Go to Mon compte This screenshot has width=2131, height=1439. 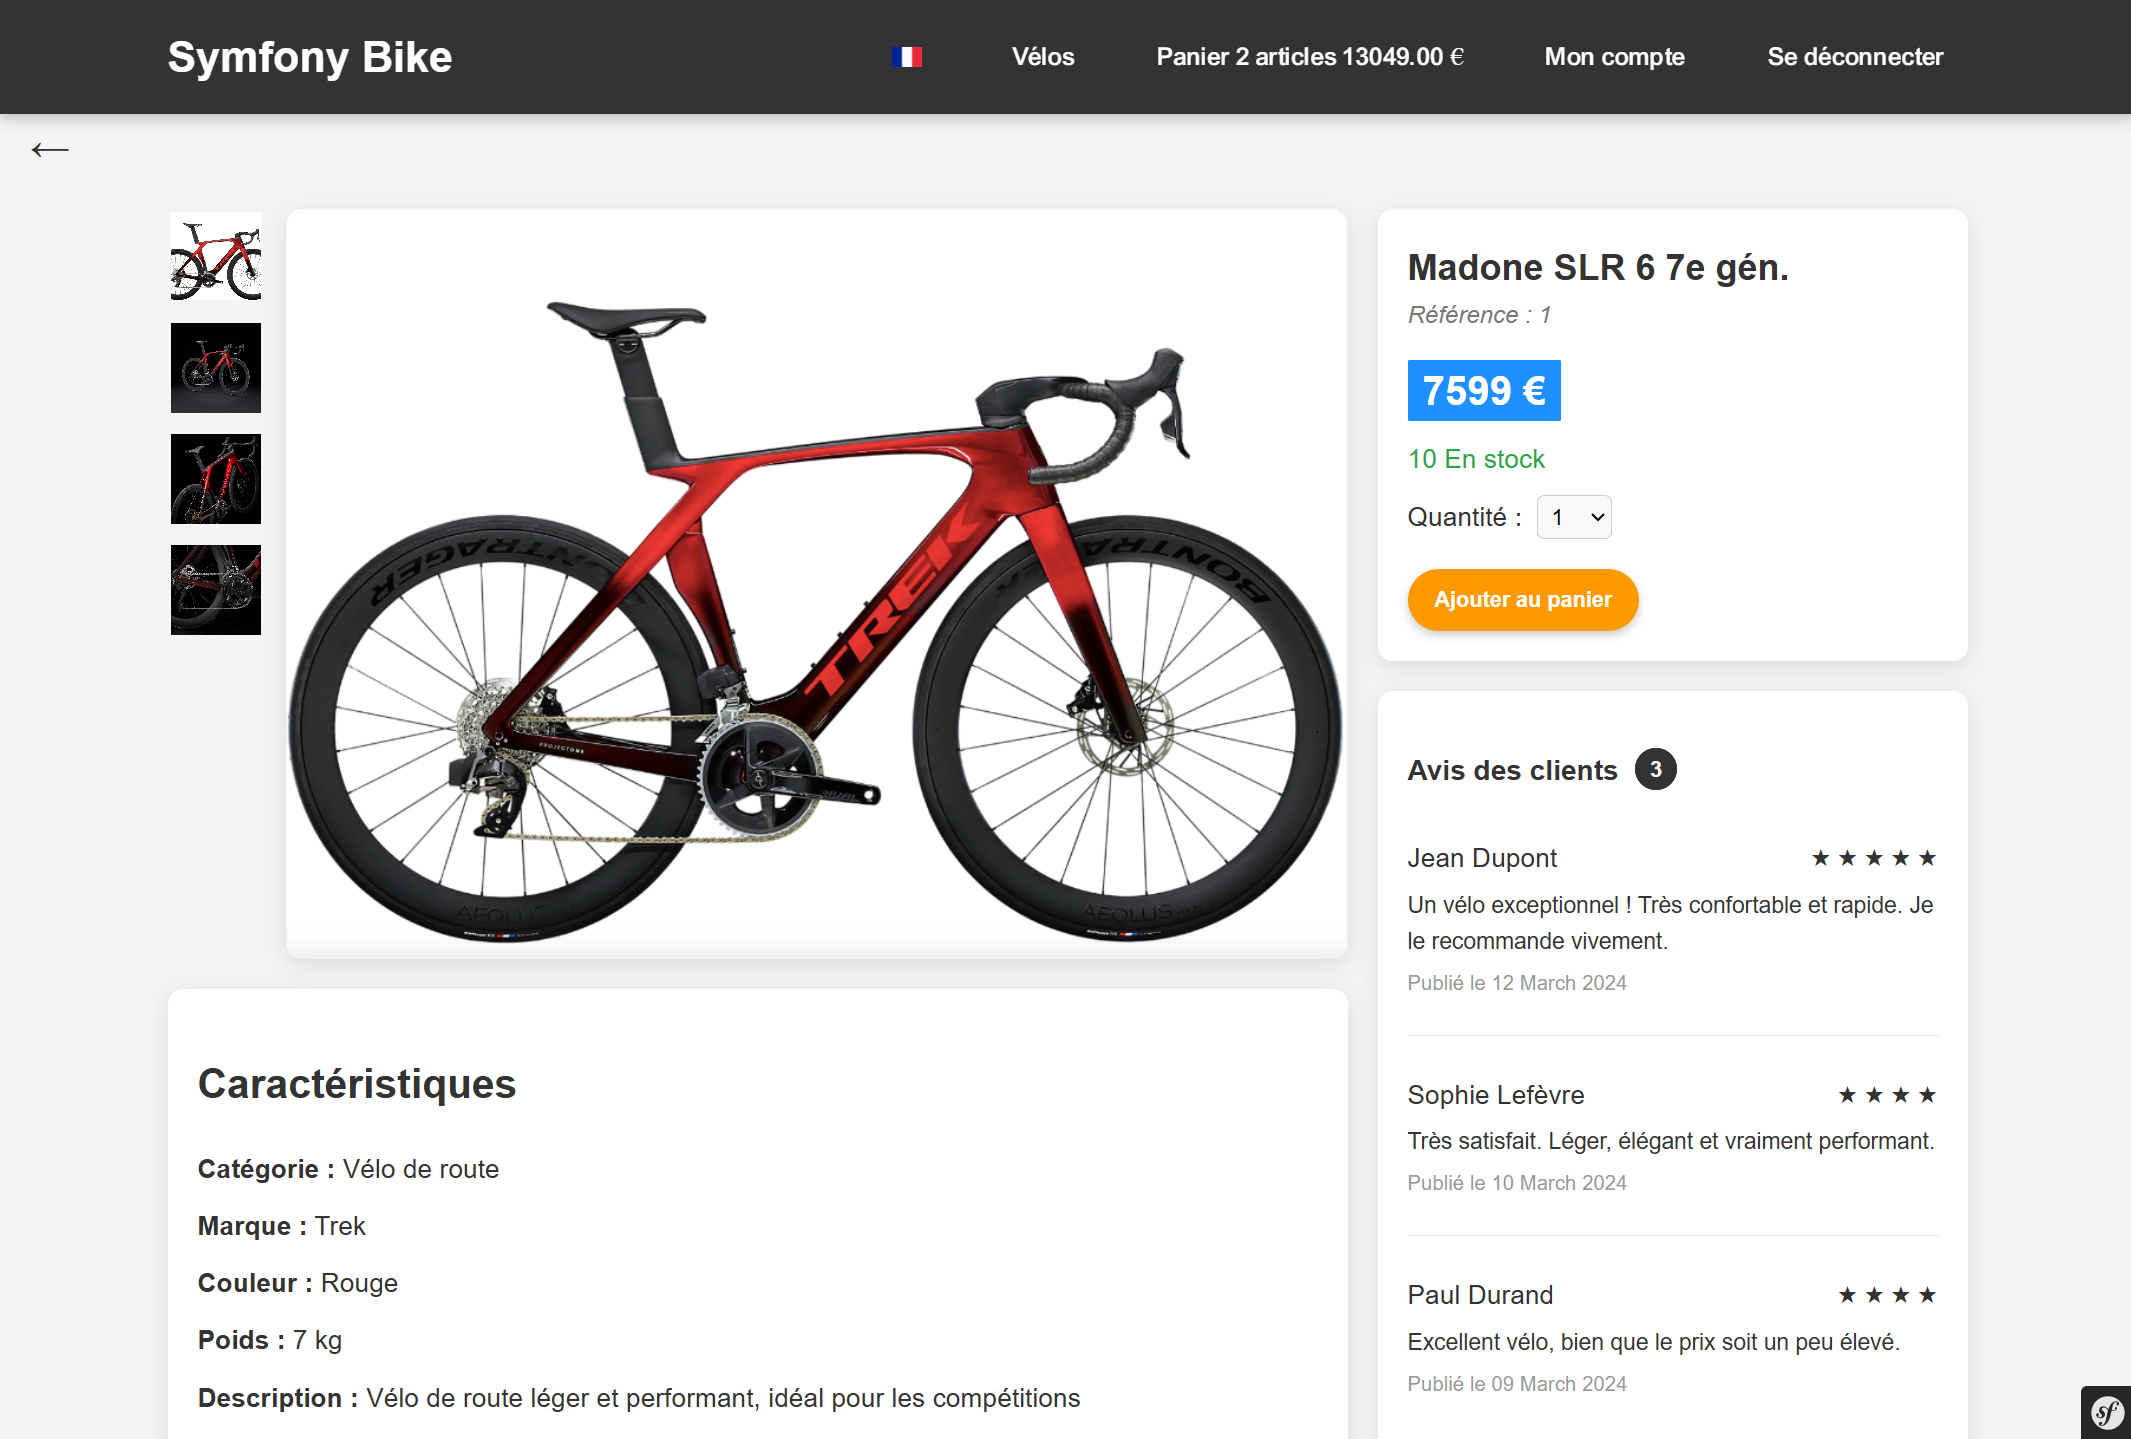(1613, 57)
